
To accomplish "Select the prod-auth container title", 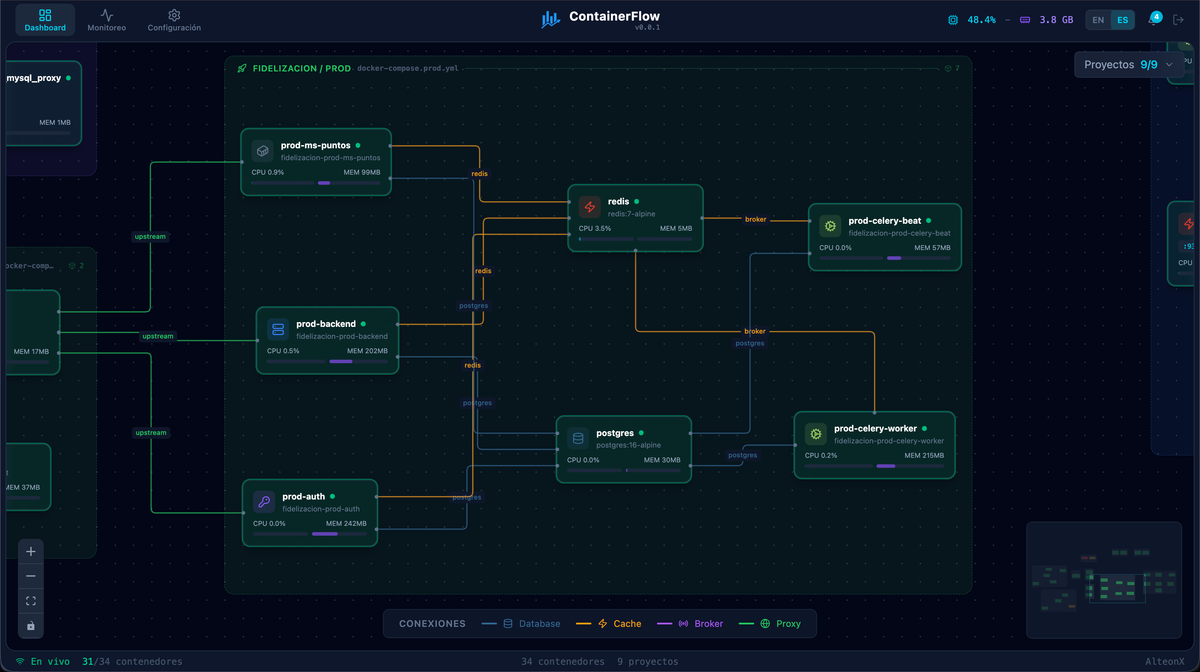I will [303, 496].
